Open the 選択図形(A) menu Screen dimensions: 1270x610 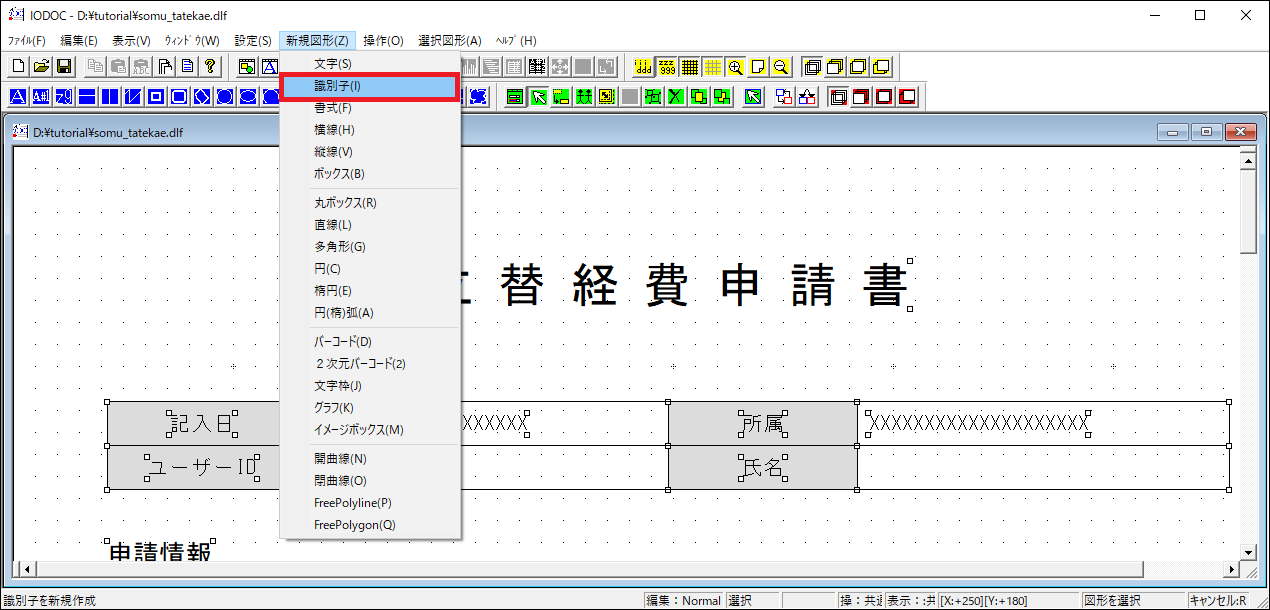[449, 41]
